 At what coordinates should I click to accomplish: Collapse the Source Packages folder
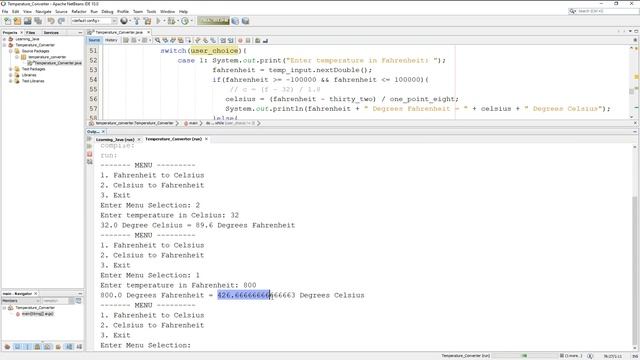coord(11,51)
